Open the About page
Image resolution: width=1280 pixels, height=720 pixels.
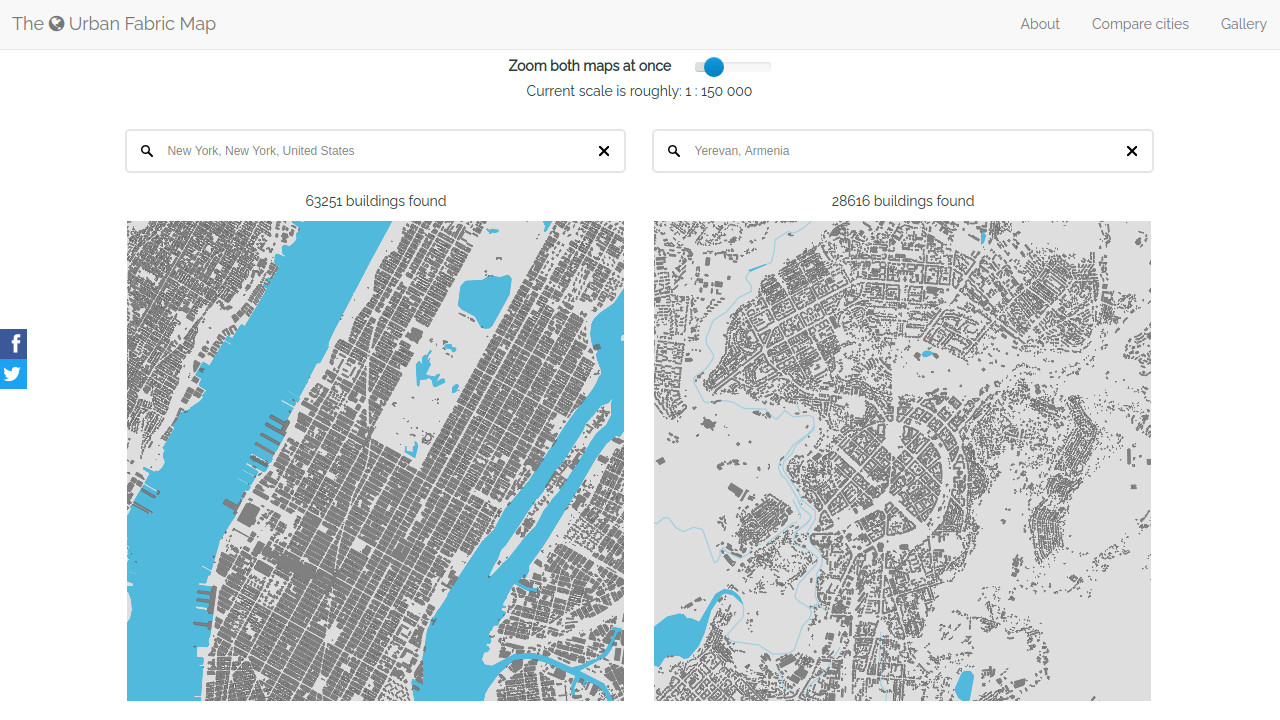(1040, 24)
